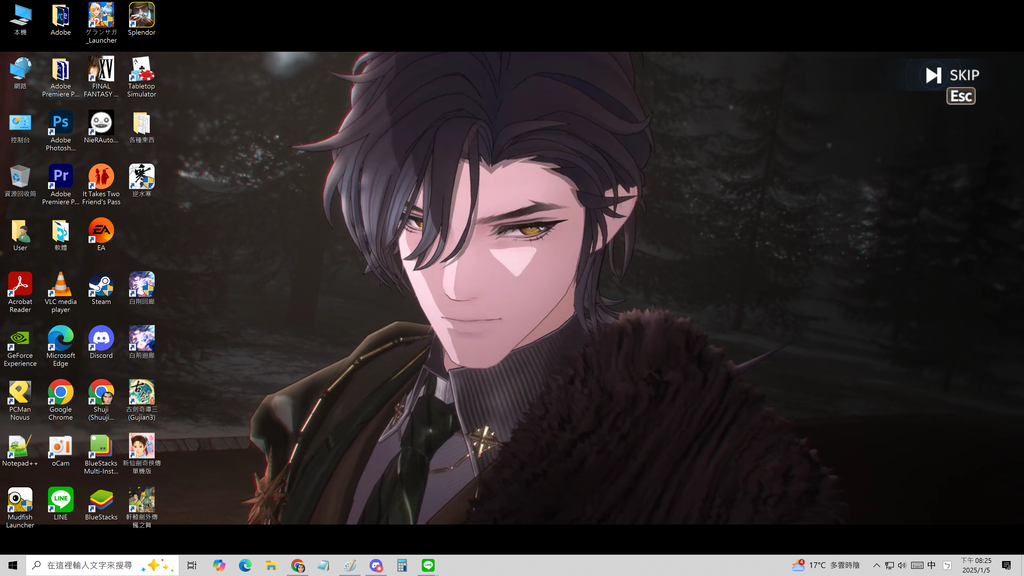
Task: Open the 資源回收筒 Recycle Bin
Action: pyautogui.click(x=20, y=181)
